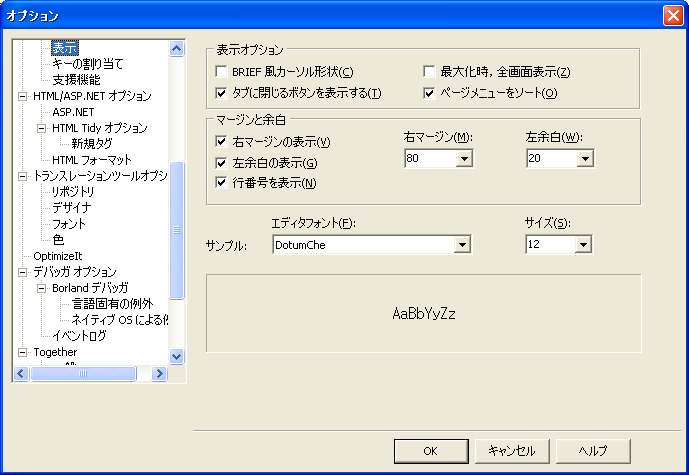Select HTML フォーマット tree item
The height and width of the screenshot is (475, 689).
pos(92,160)
